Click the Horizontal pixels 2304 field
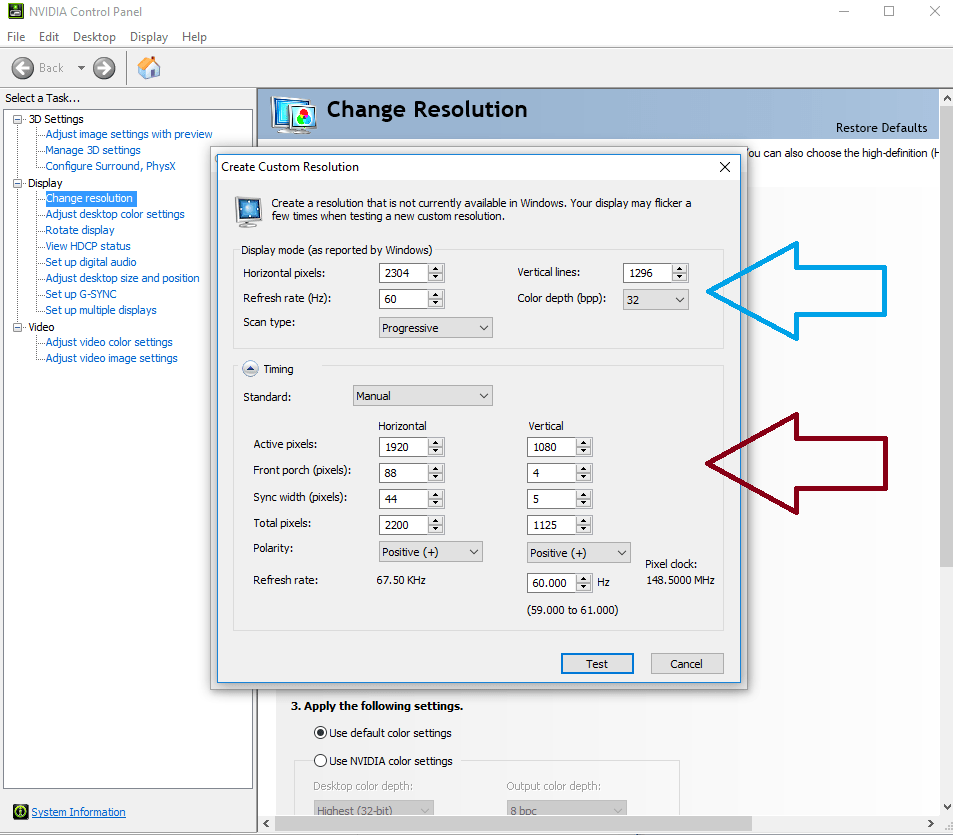This screenshot has width=953, height=835. 404,273
